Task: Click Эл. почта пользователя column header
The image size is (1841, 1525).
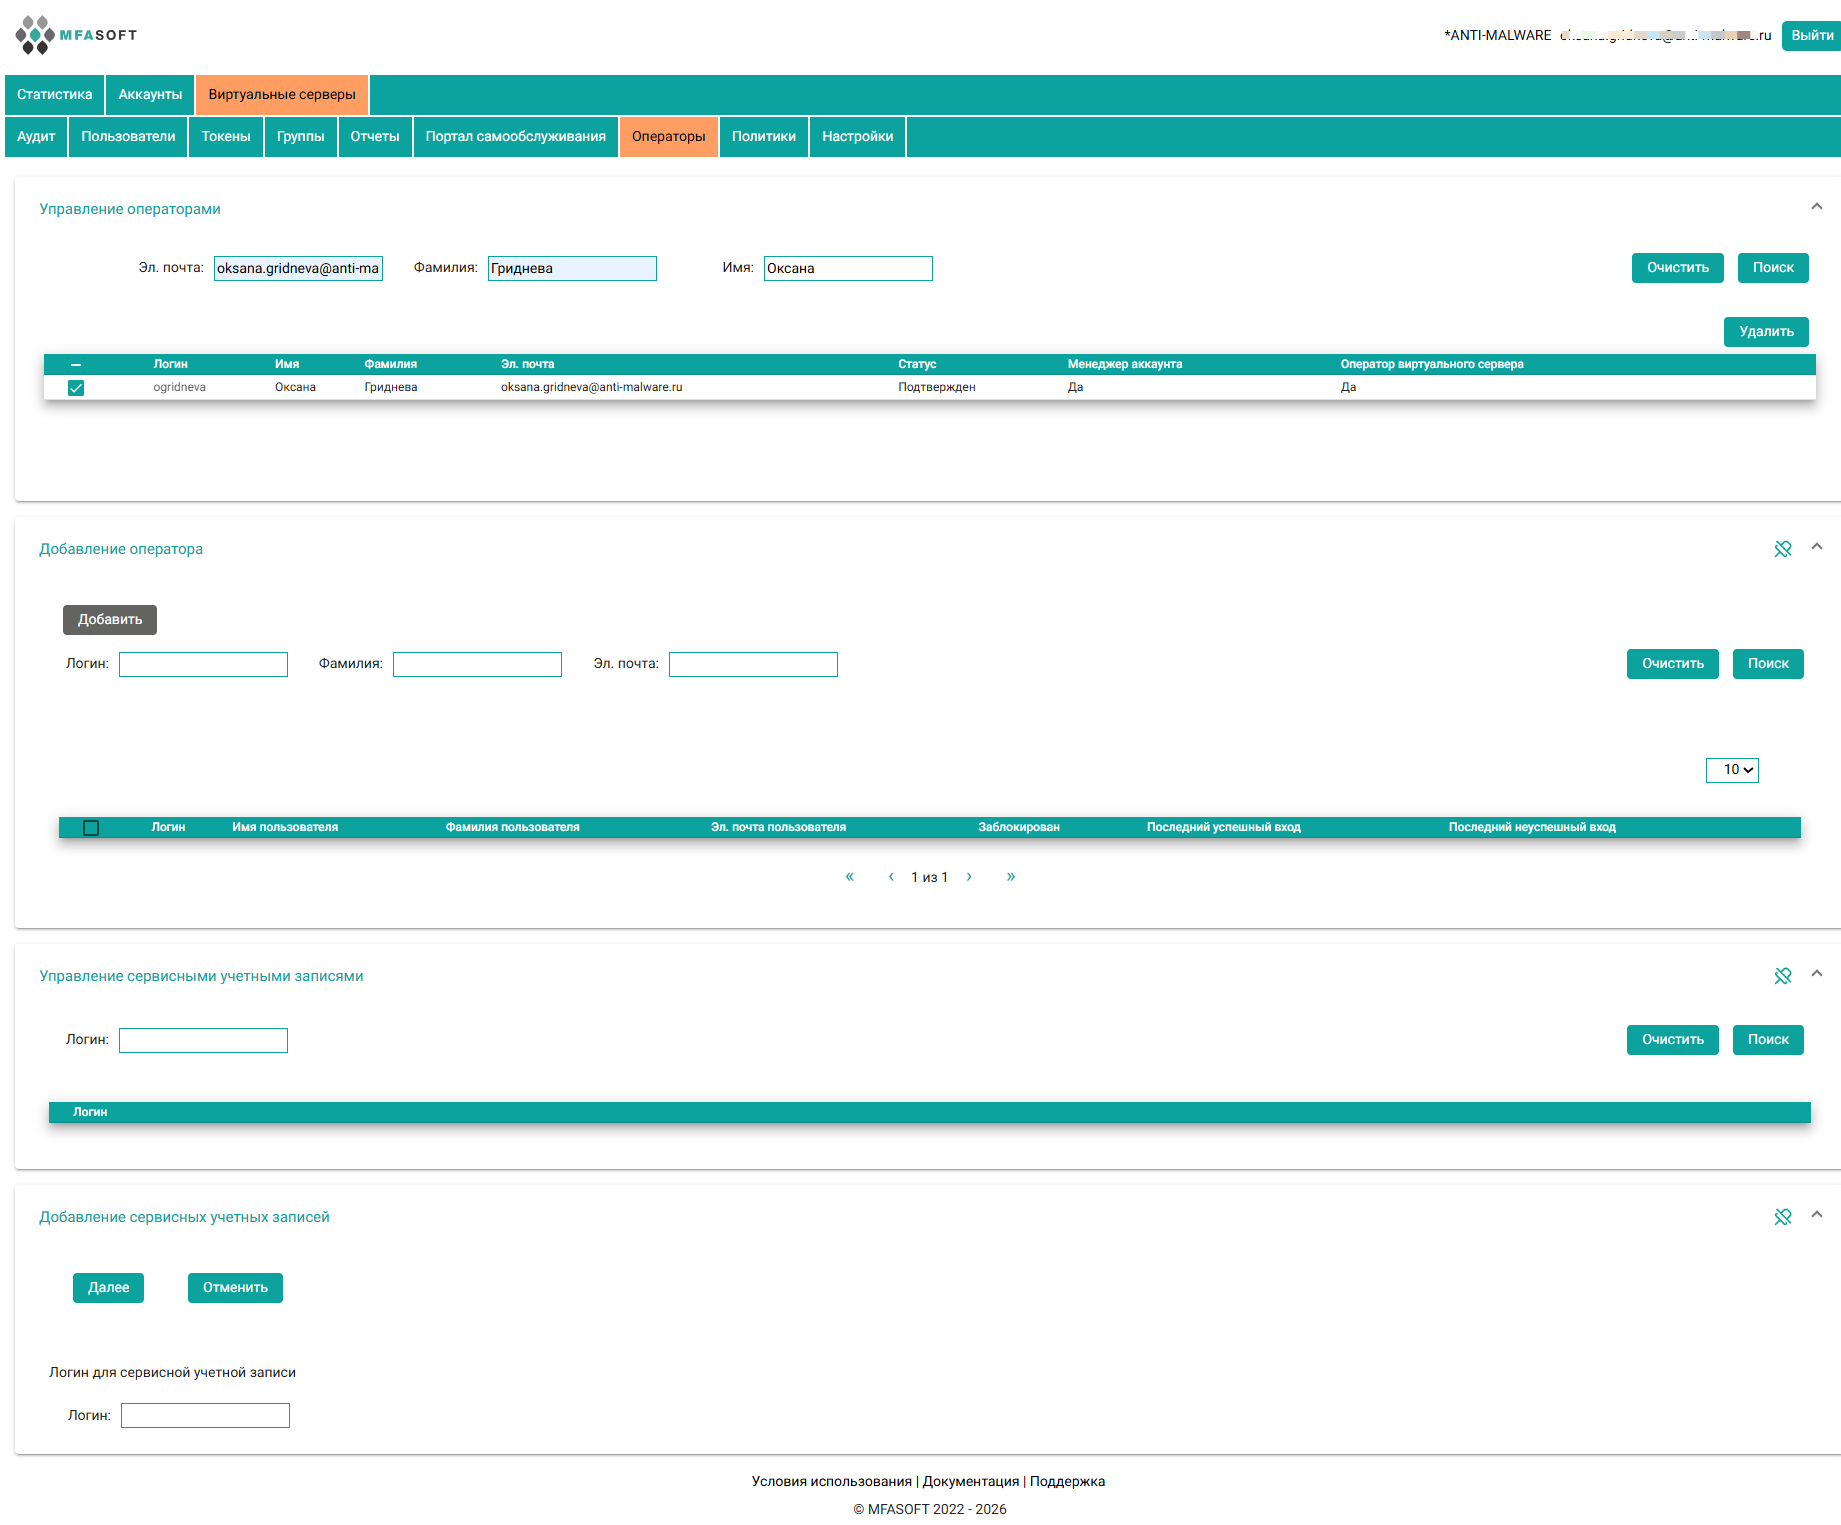Action: pos(778,828)
